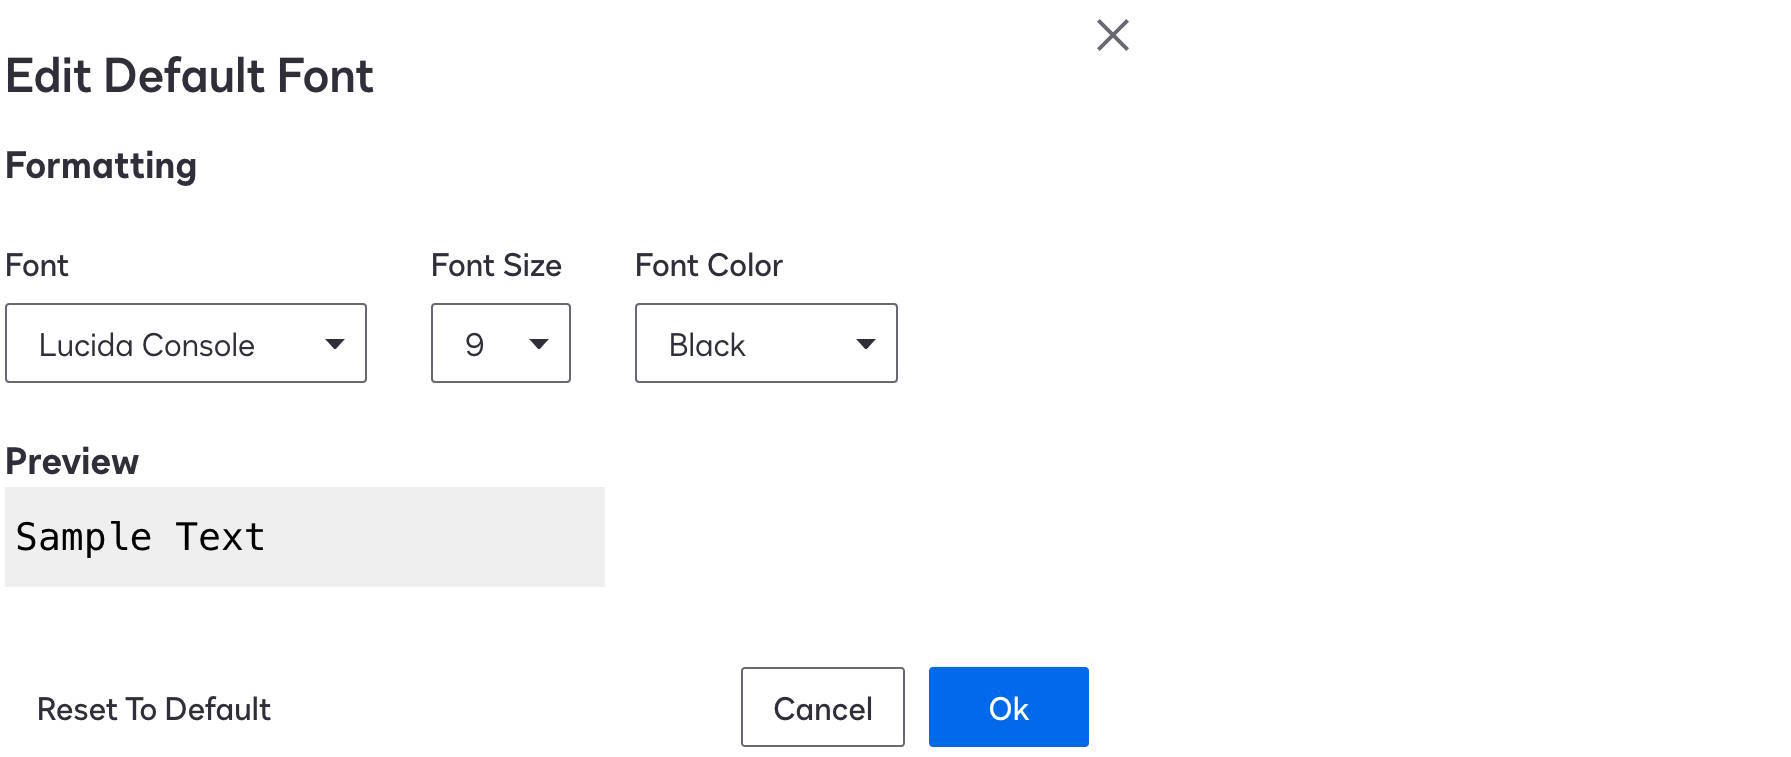
Task: Click the Lucida Console dropdown arrow
Action: point(334,343)
